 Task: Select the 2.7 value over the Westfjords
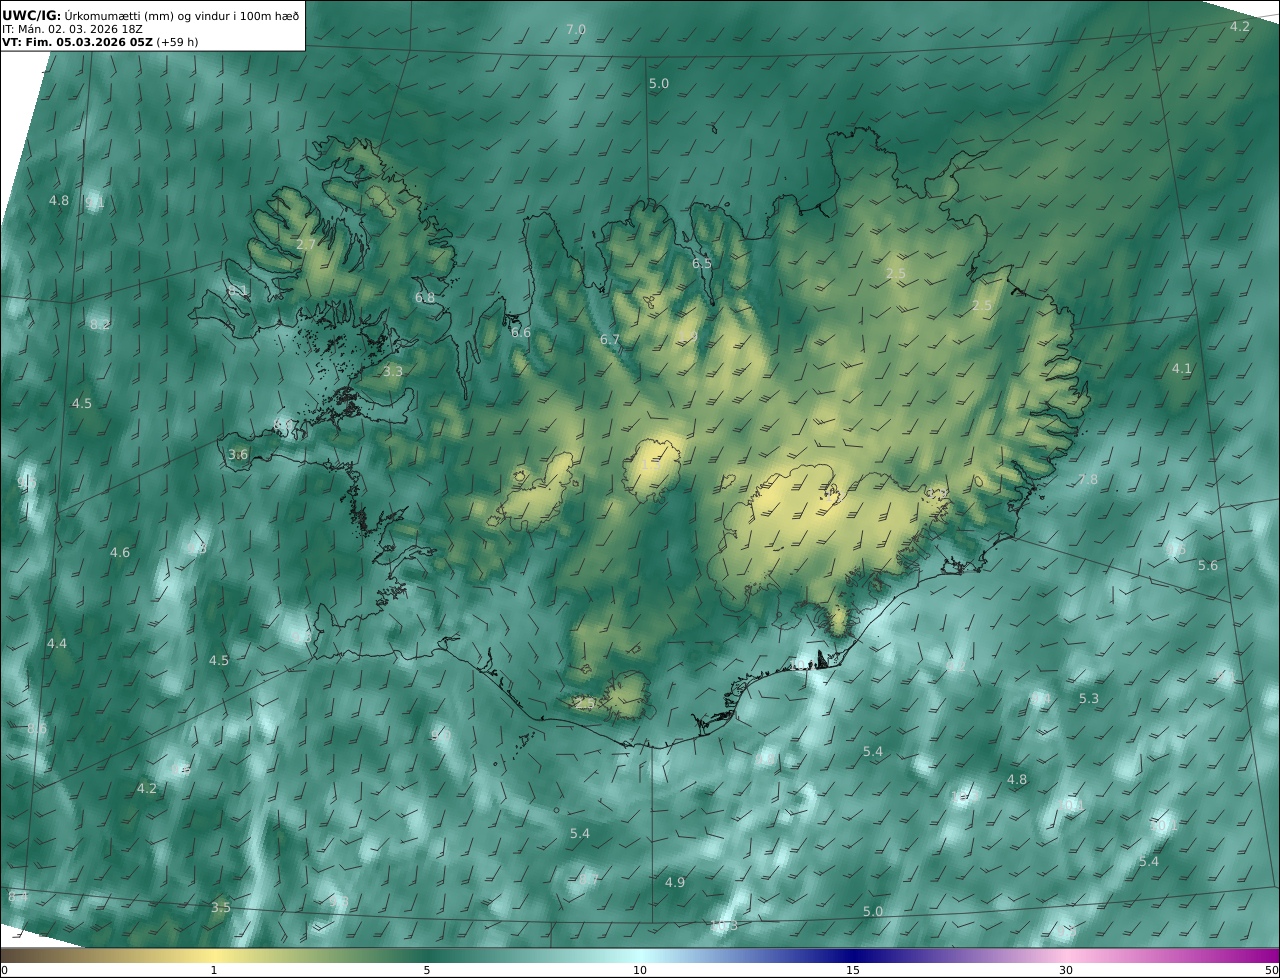306,244
